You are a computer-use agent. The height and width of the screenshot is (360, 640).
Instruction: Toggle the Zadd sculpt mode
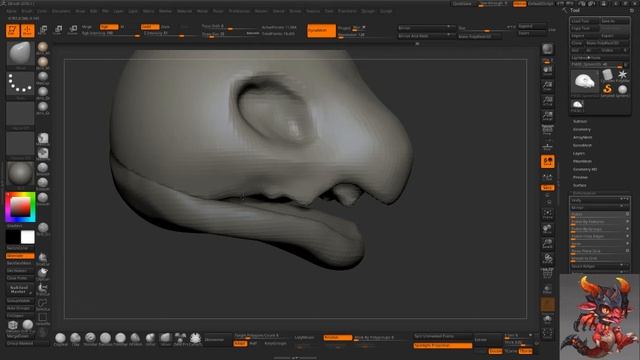pyautogui.click(x=150, y=27)
